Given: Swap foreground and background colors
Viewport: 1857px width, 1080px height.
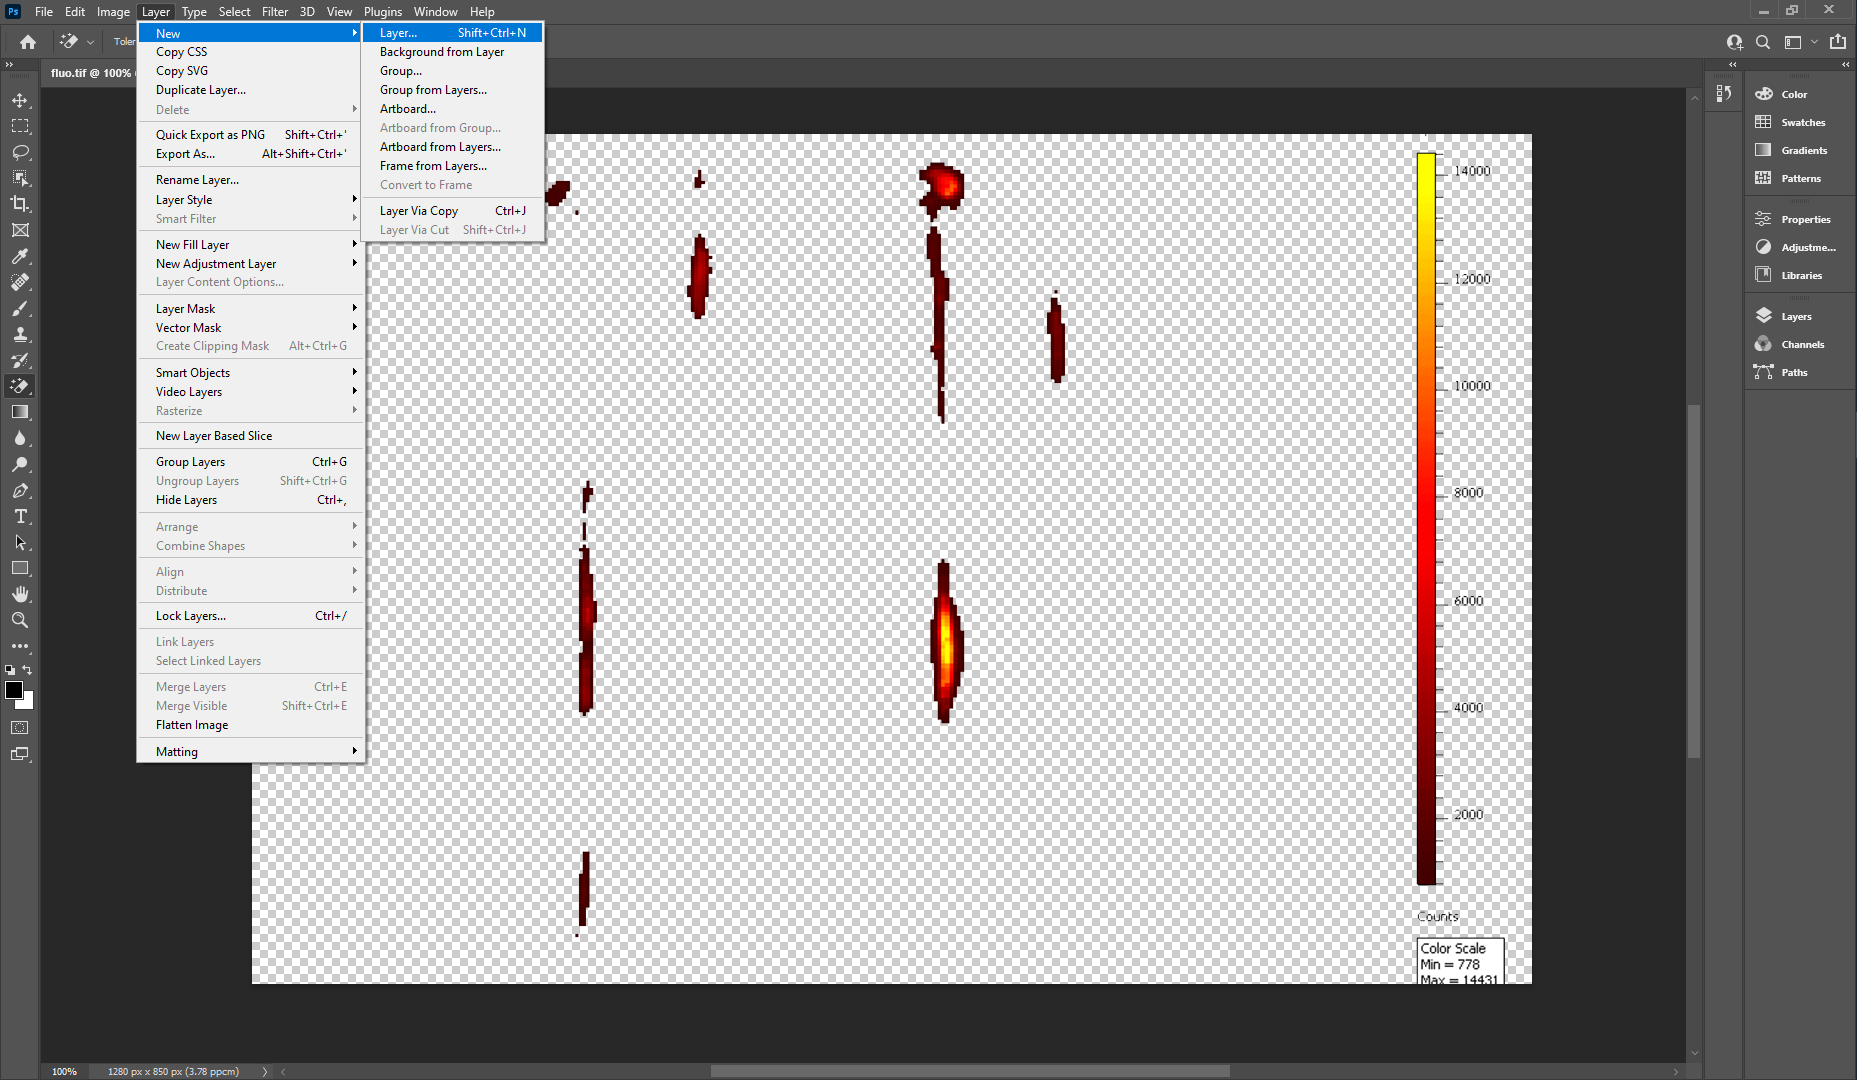Looking at the screenshot, I should pos(28,670).
